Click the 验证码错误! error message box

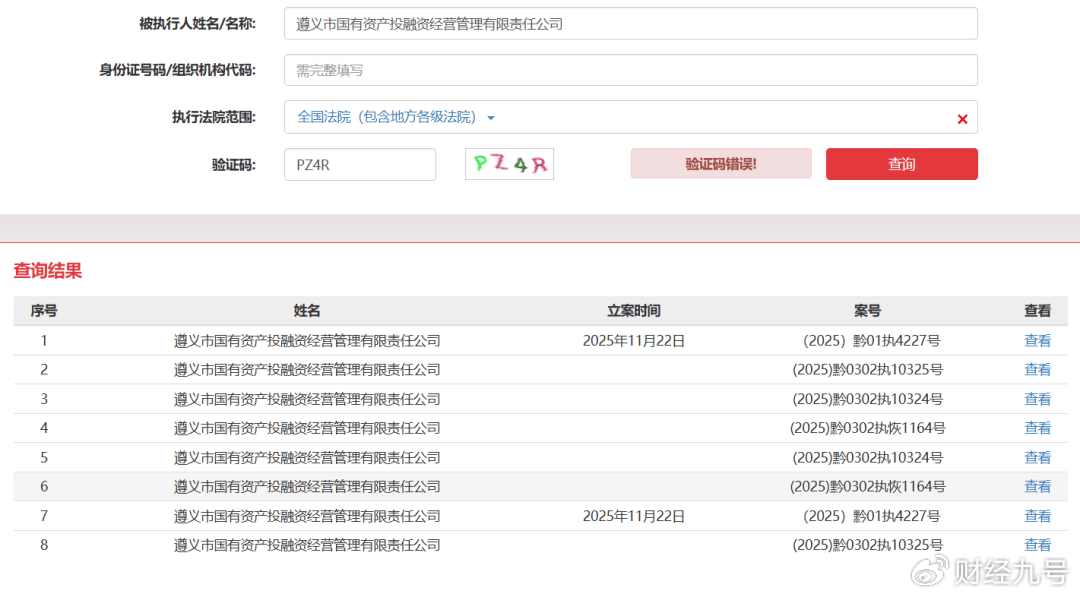pyautogui.click(x=720, y=164)
